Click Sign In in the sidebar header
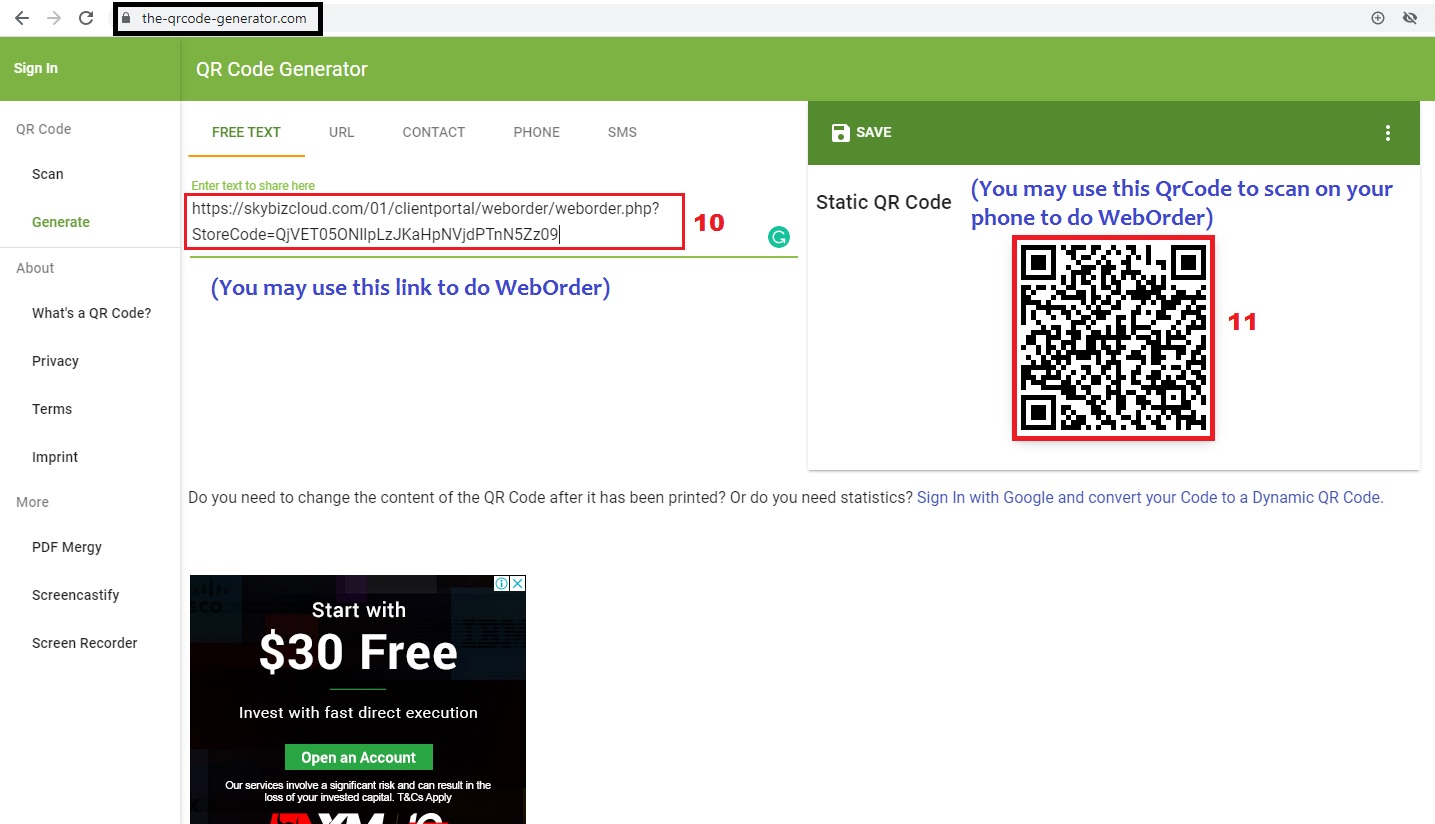Screen dimensions: 1435x824 point(36,68)
